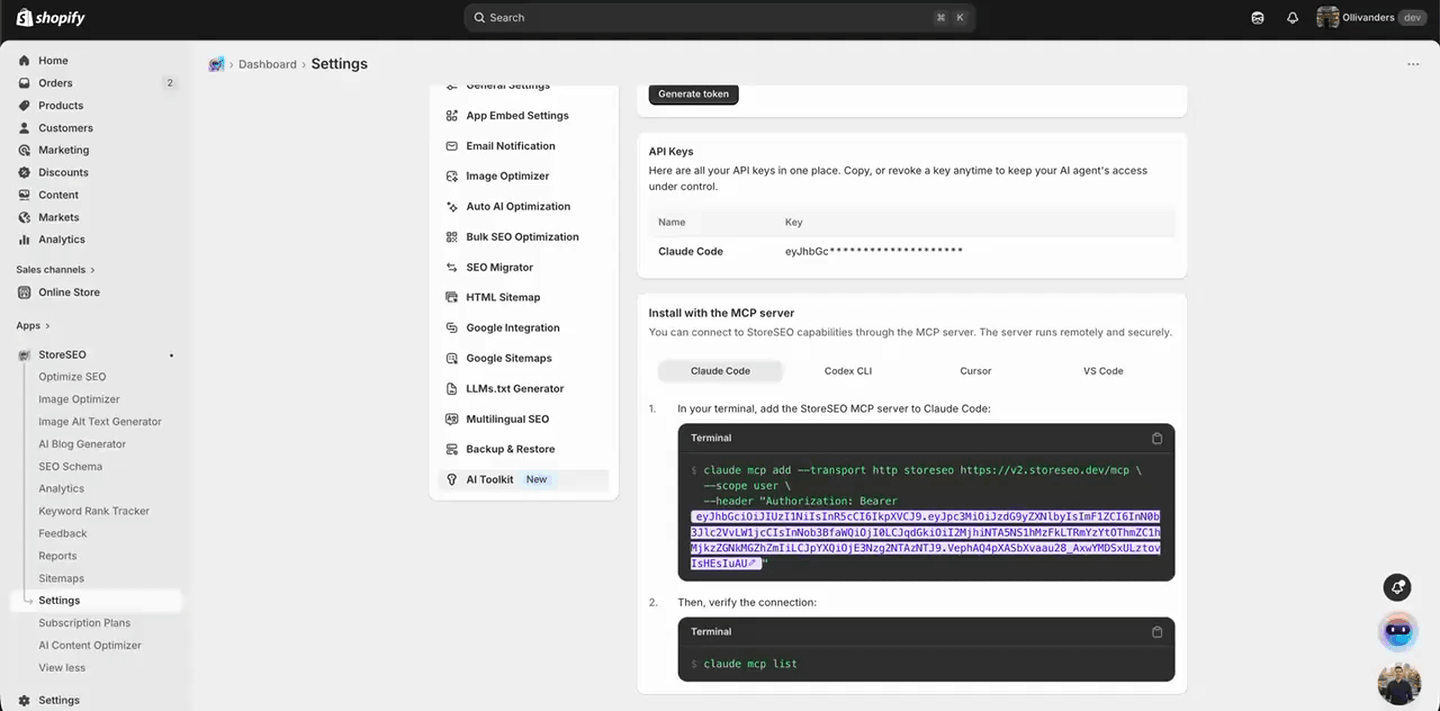Open Ollivanders account menu

(1371, 18)
